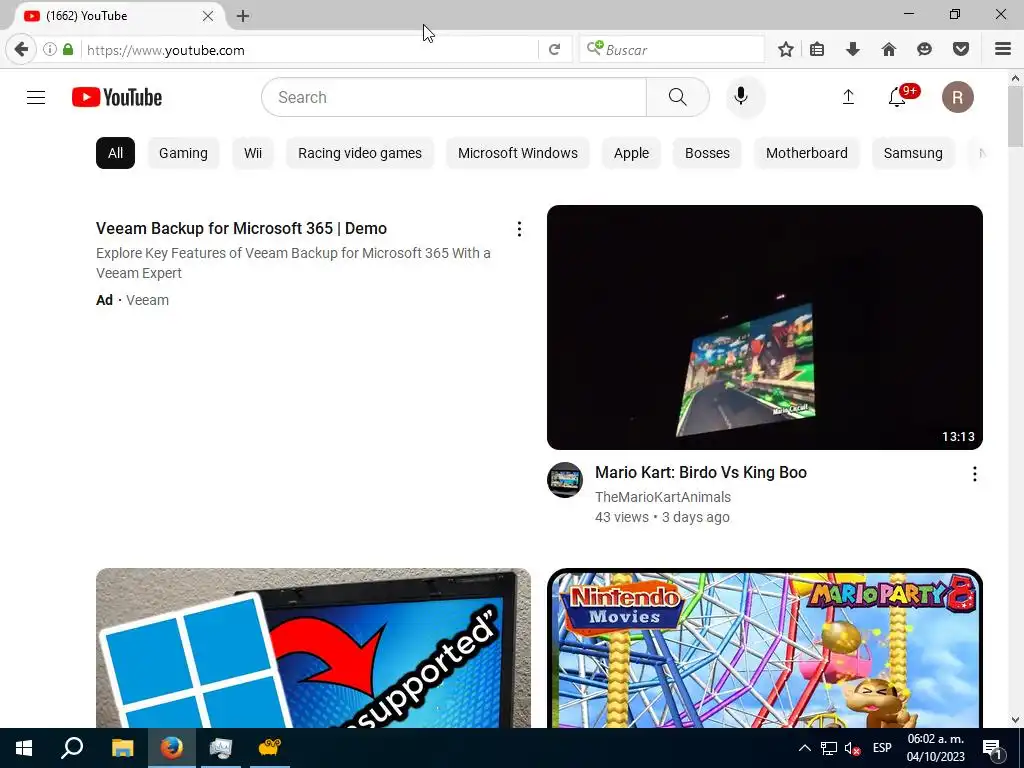Open the Action Center notifications icon

tap(993, 748)
